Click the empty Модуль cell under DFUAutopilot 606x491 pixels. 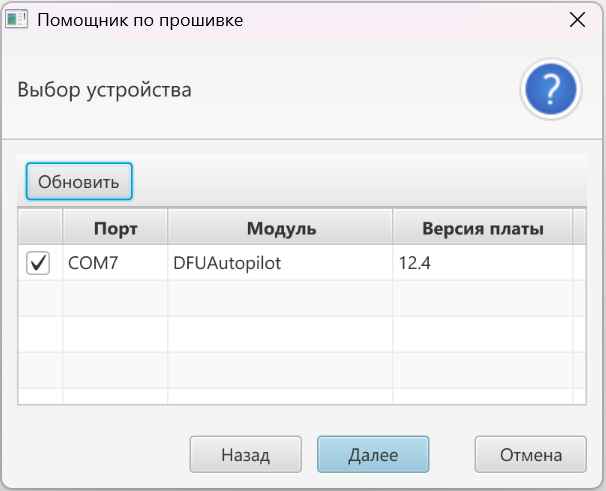coord(281,298)
